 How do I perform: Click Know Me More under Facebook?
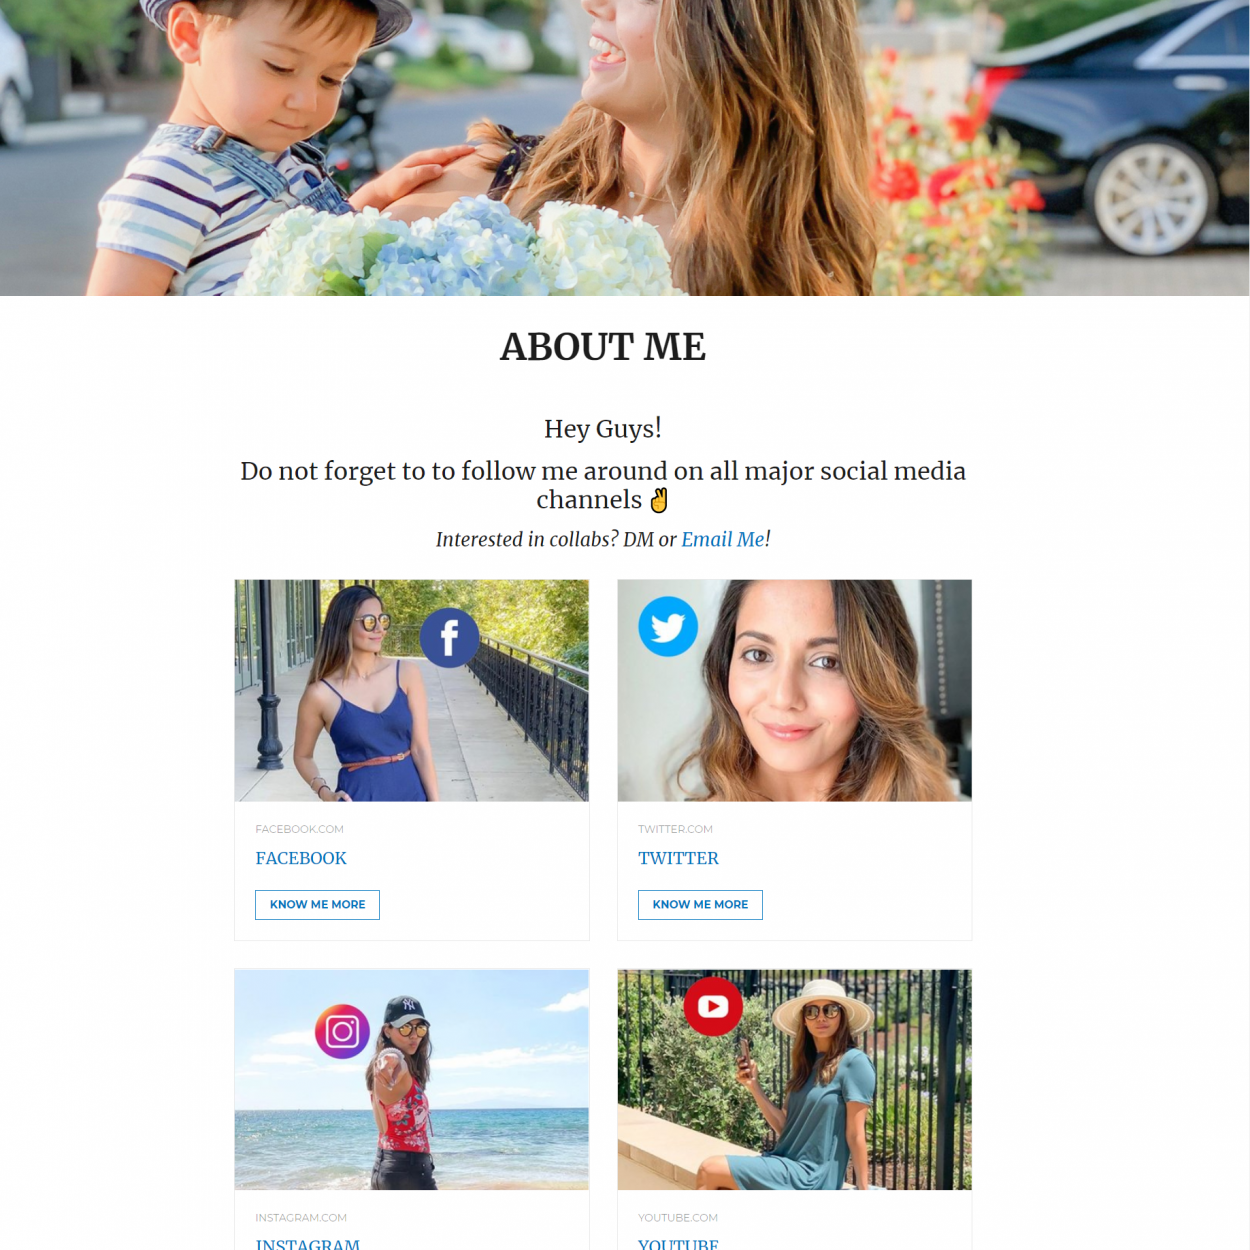pyautogui.click(x=317, y=904)
